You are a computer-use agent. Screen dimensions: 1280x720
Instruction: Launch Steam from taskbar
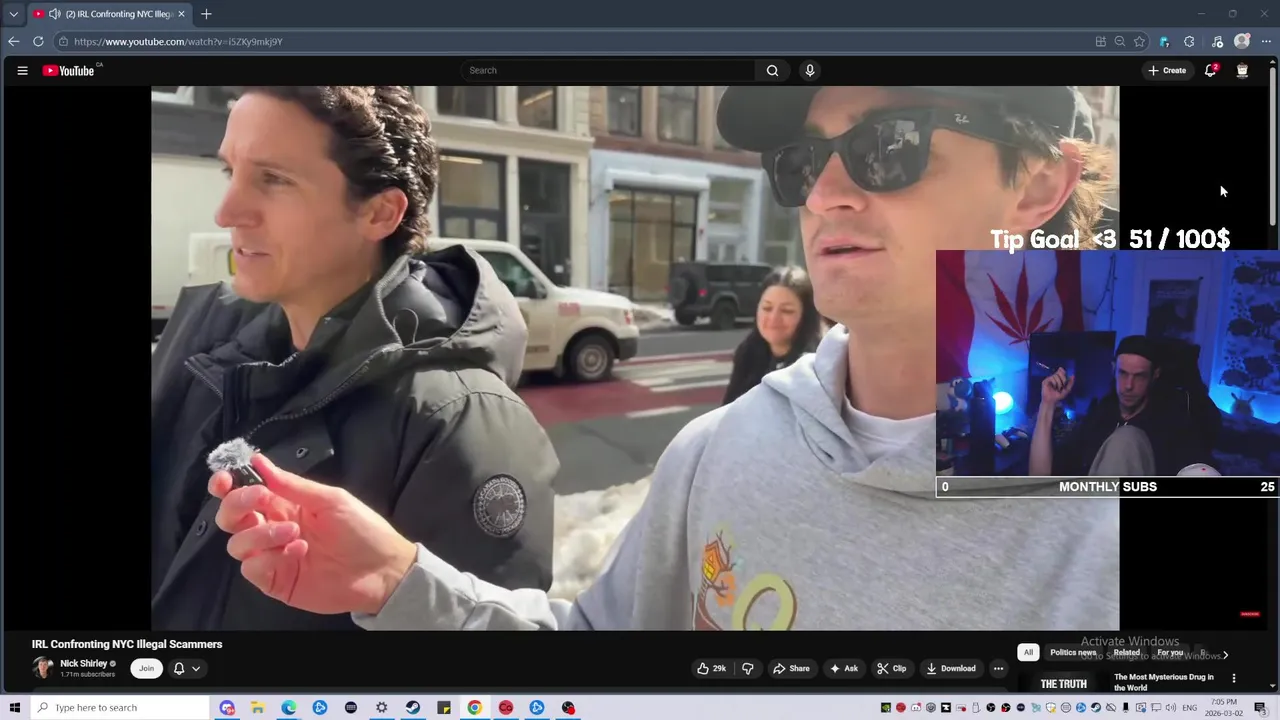pyautogui.click(x=412, y=708)
